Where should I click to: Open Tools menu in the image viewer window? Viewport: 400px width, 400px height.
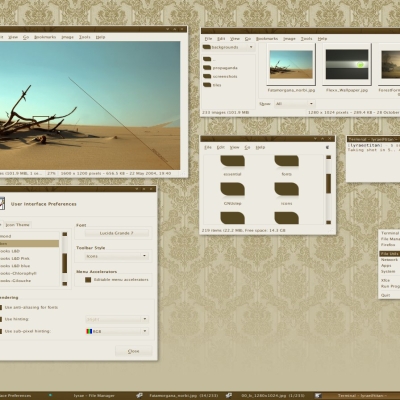pyautogui.click(x=85, y=37)
